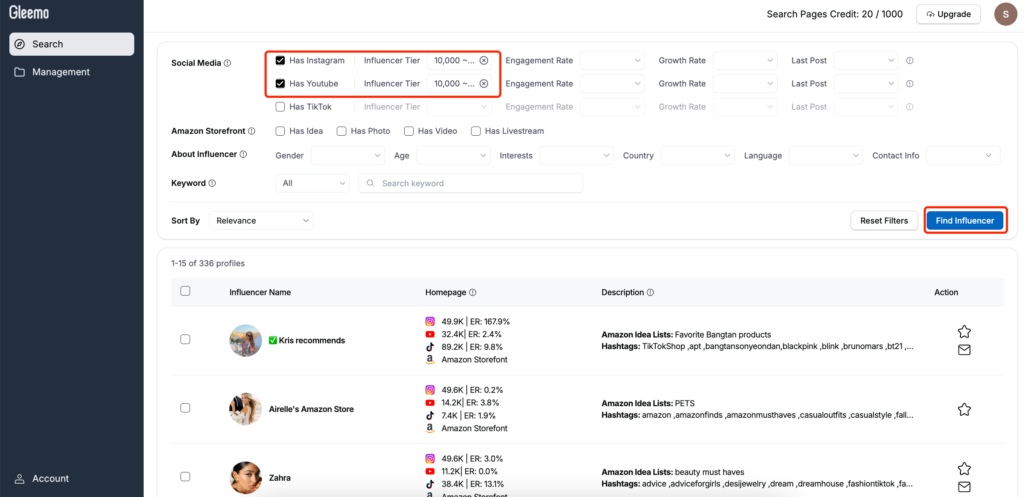Uncheck the Has Instagram checkbox
This screenshot has height=497, width=1024.
[280, 60]
